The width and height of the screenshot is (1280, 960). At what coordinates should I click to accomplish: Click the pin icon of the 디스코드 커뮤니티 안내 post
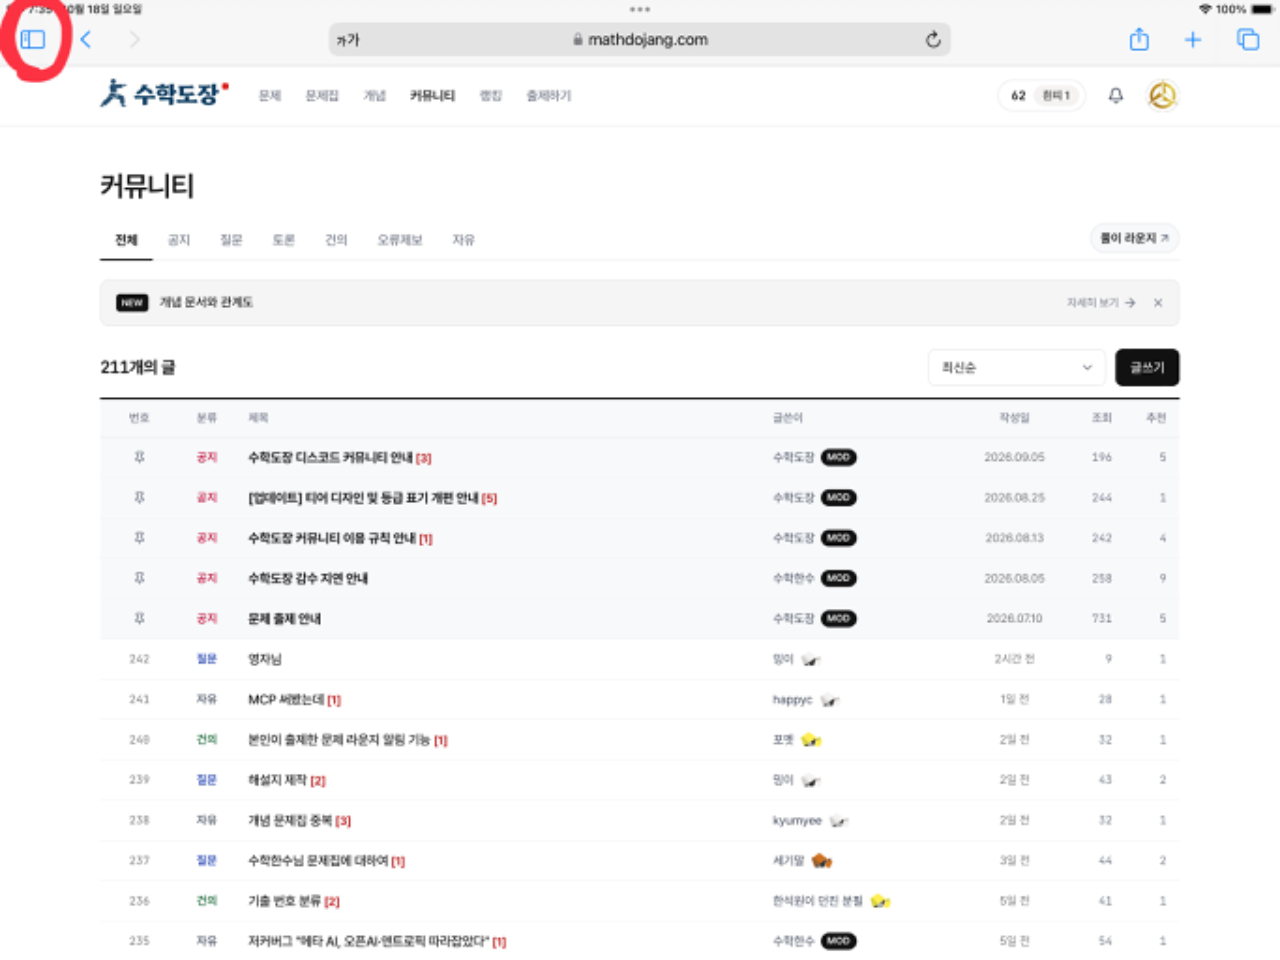coord(139,457)
